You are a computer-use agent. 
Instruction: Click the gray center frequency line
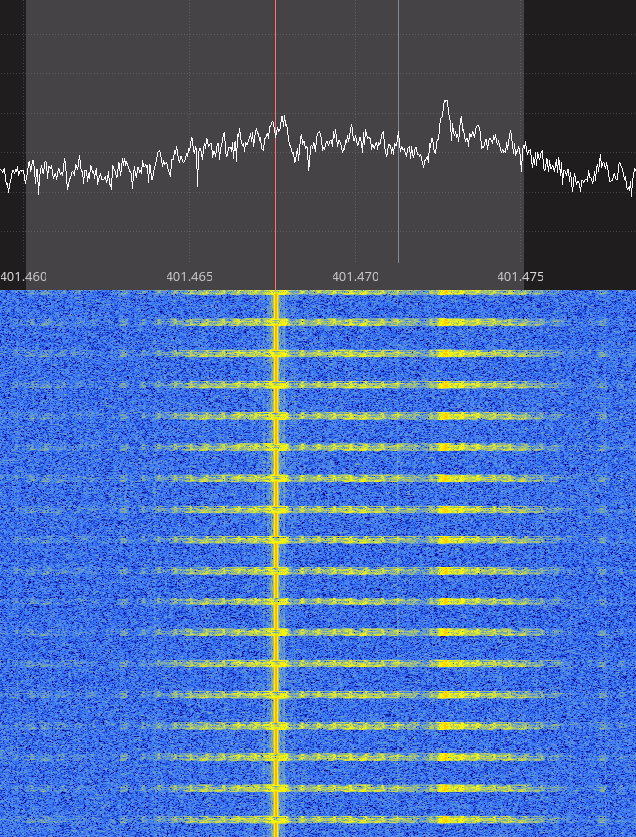[398, 131]
